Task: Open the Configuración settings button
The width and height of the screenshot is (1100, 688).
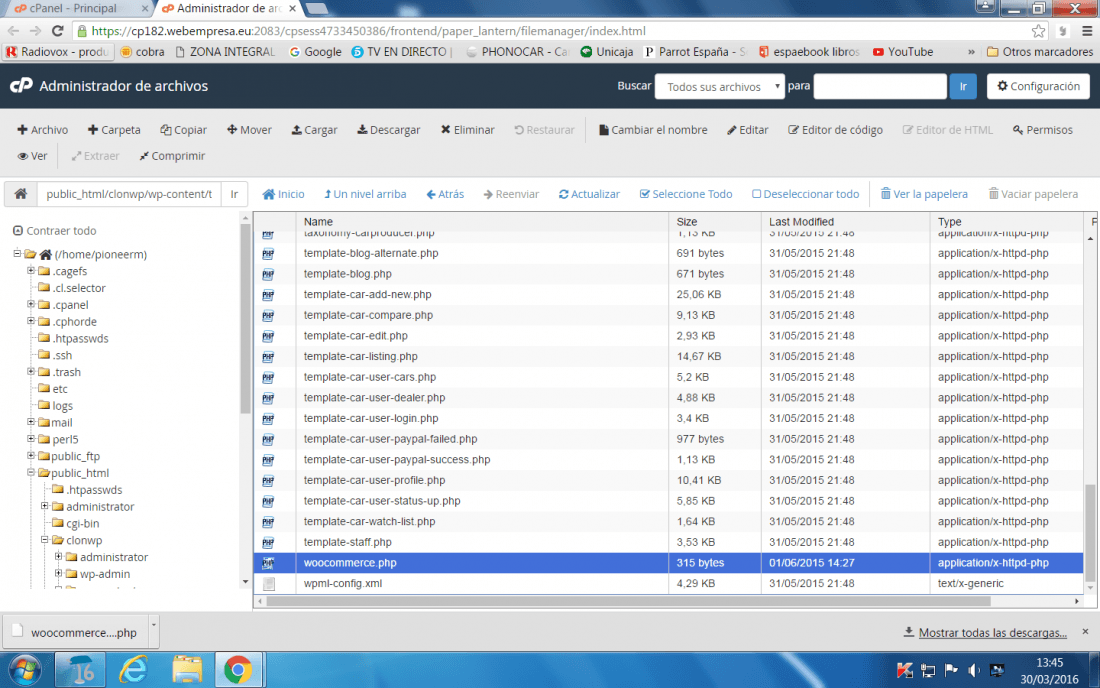Action: 1038,86
